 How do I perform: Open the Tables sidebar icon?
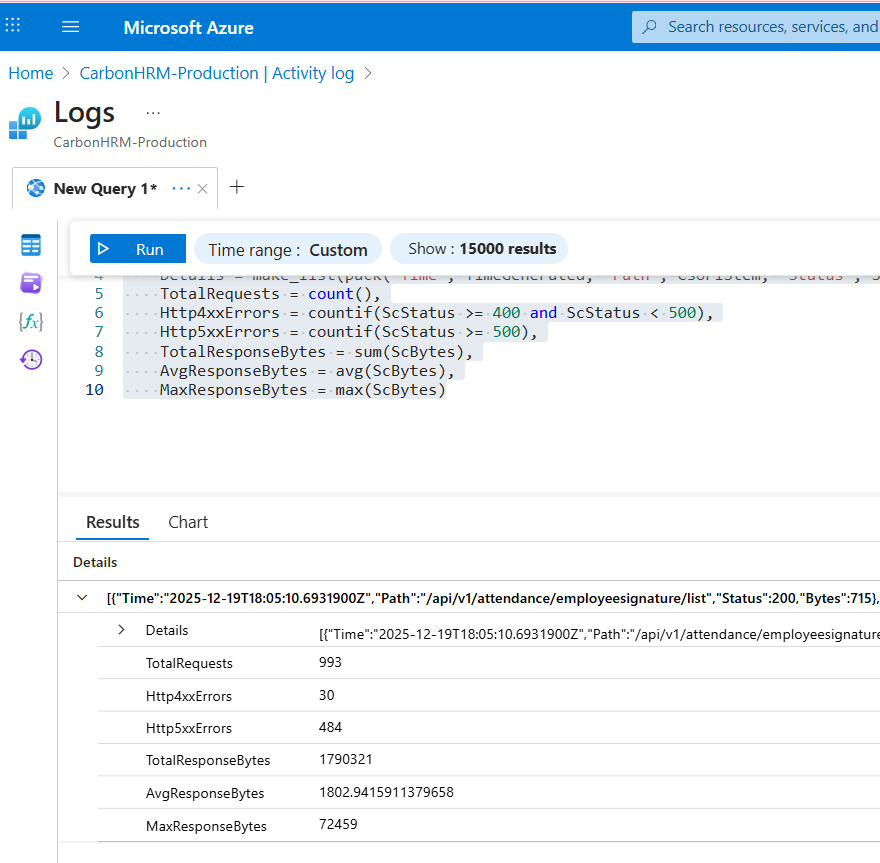tap(31, 245)
